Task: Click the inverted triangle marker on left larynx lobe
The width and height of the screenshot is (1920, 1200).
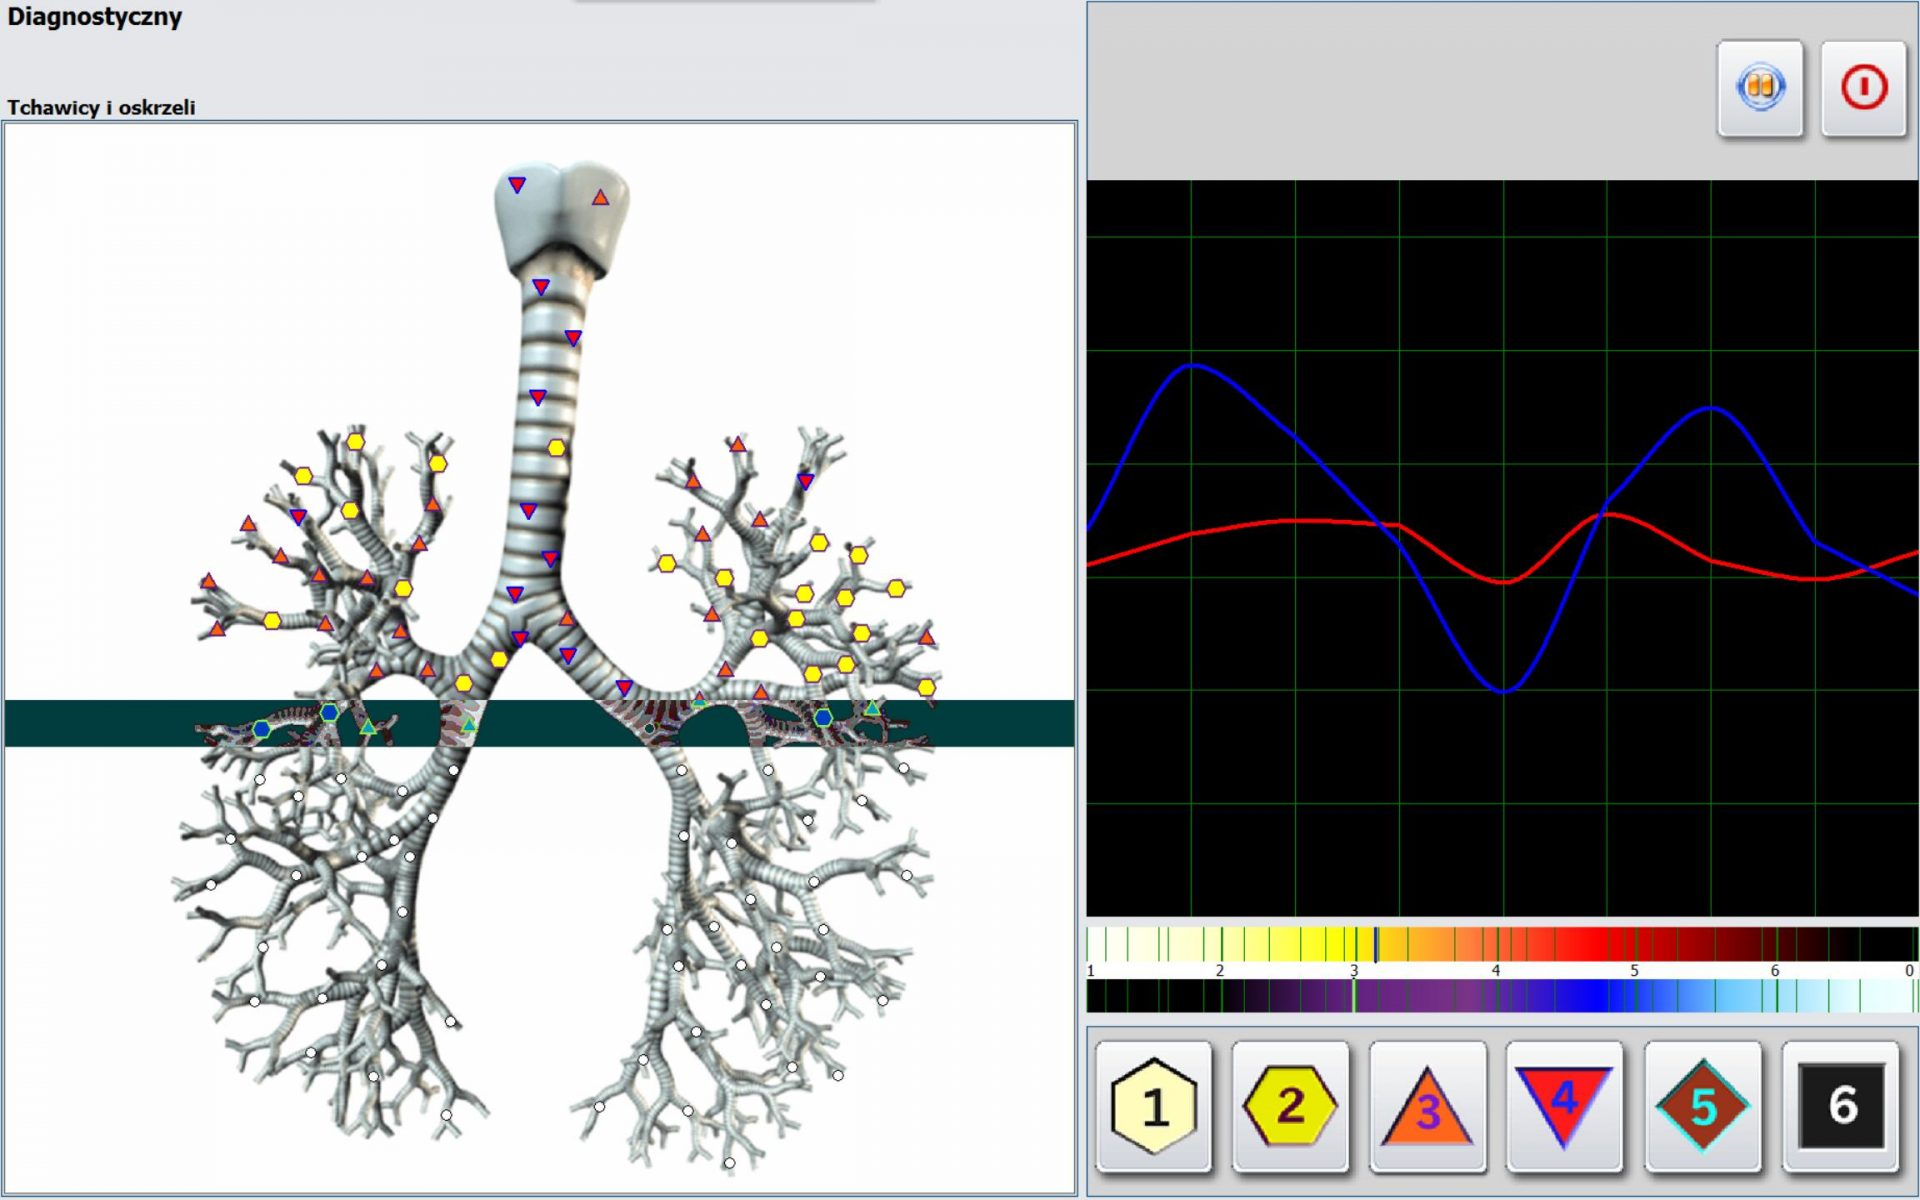Action: [517, 185]
